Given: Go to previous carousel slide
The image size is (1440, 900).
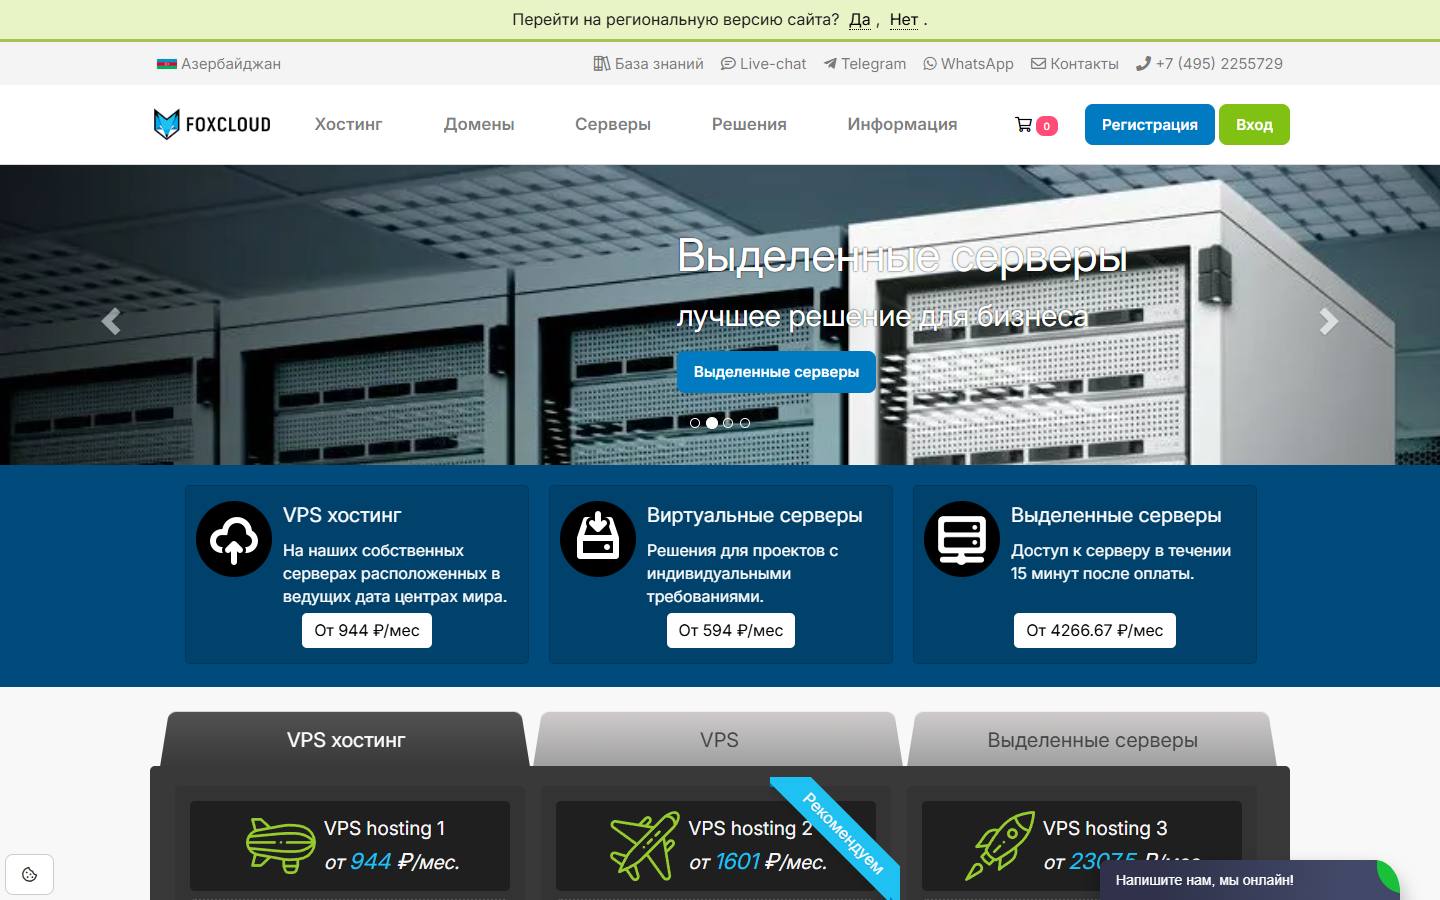Looking at the screenshot, I should [111, 321].
